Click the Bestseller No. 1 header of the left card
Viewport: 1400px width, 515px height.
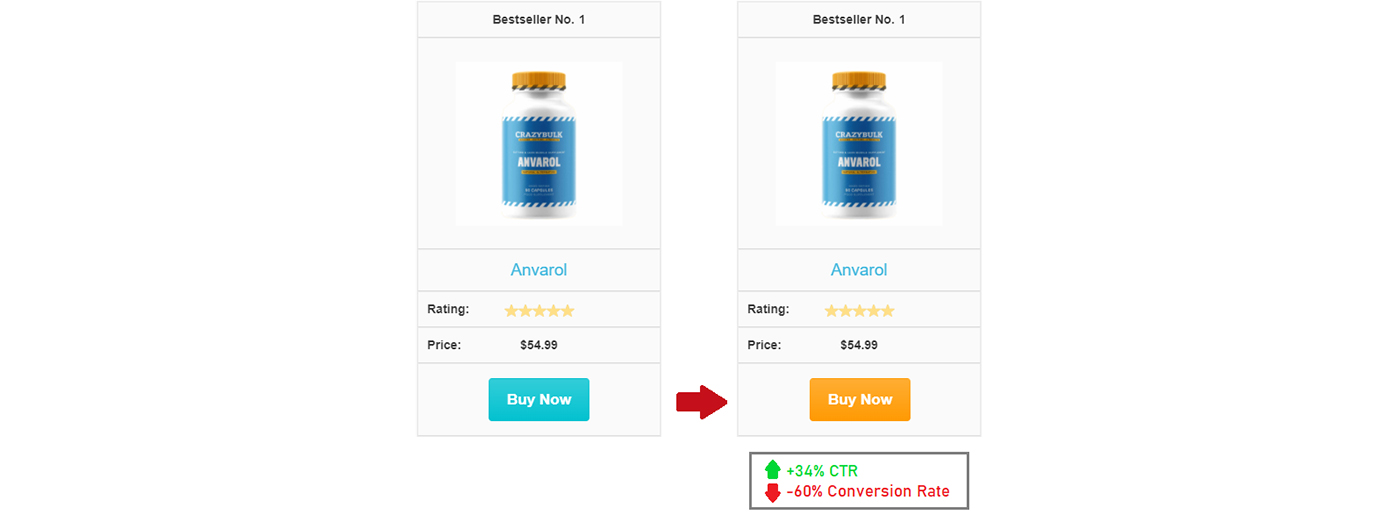[x=539, y=20]
